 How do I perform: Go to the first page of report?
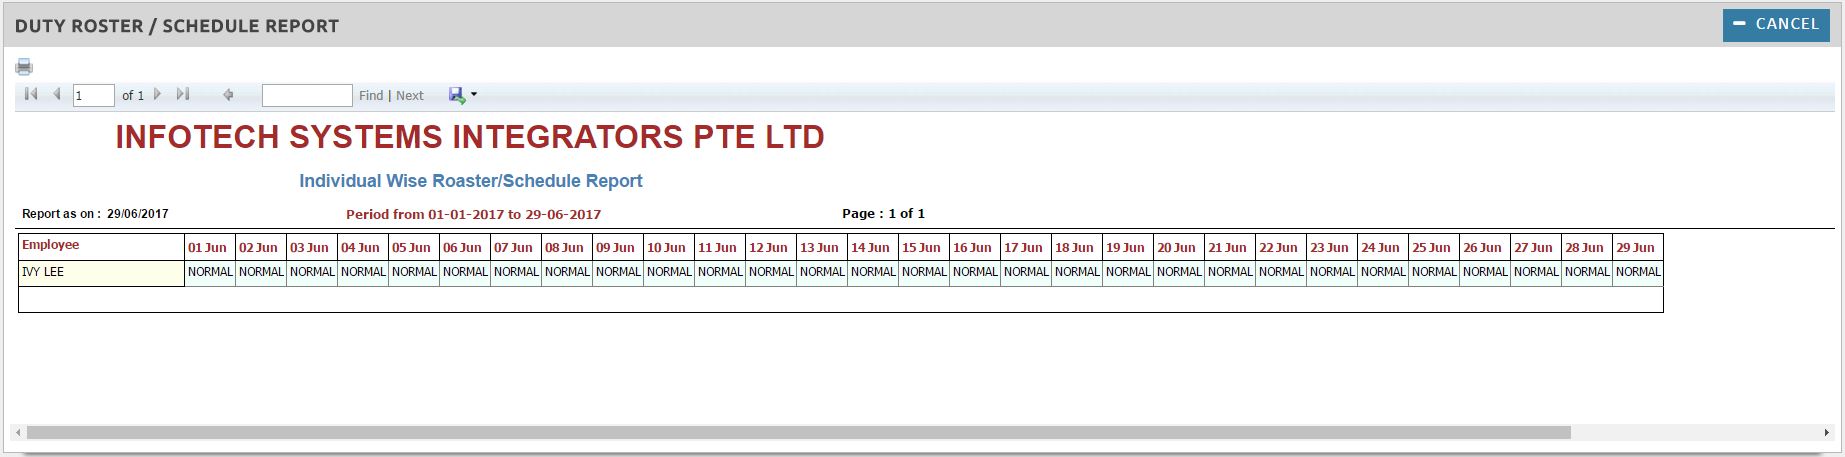pos(31,94)
